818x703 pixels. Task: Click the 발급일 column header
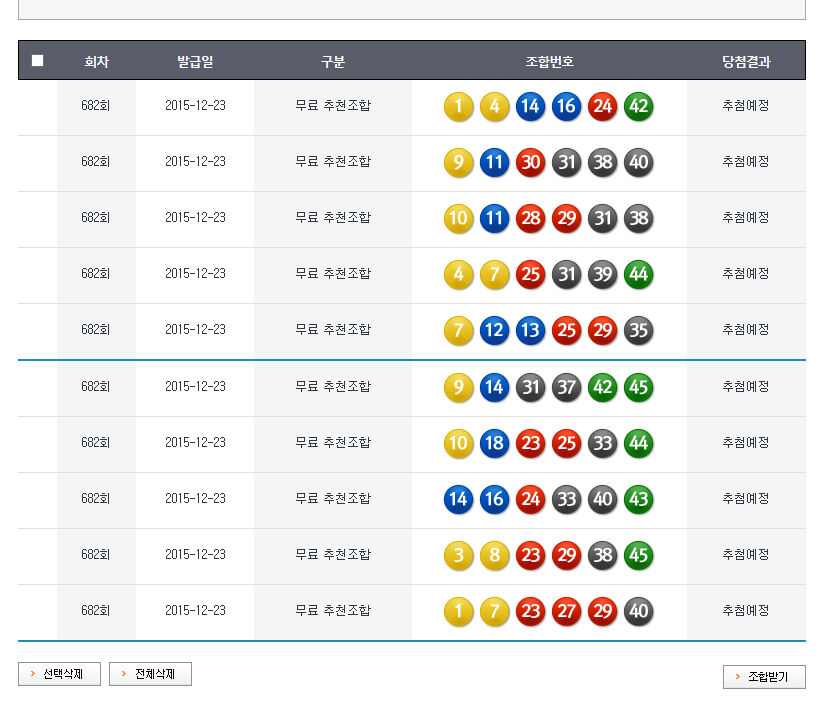[195, 62]
